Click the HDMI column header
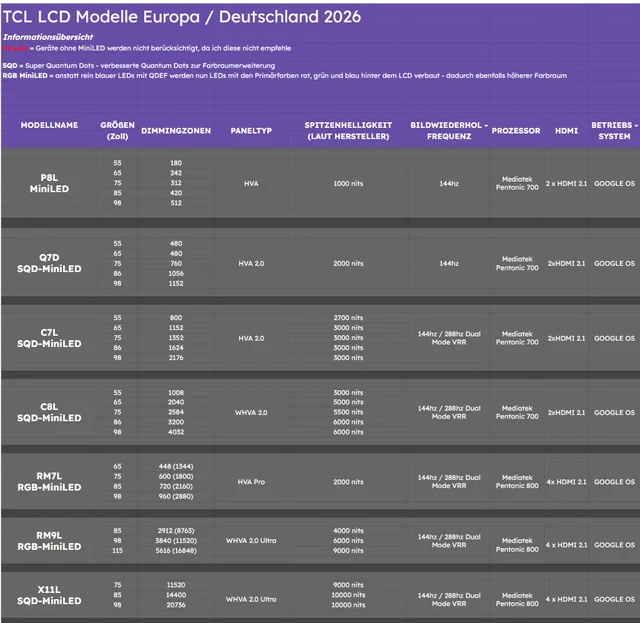 point(566,131)
